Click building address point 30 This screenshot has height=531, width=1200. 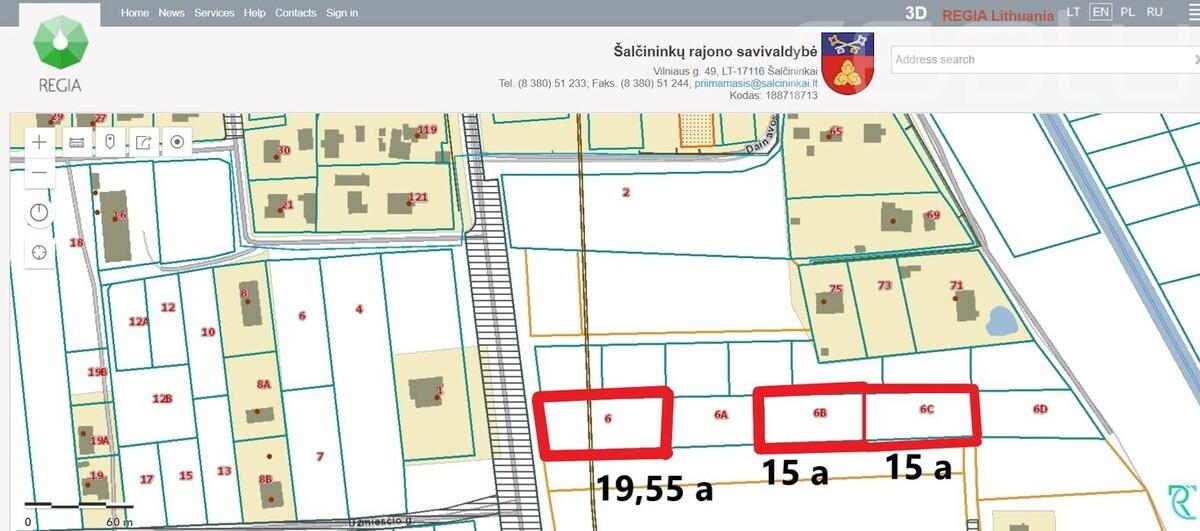point(283,151)
